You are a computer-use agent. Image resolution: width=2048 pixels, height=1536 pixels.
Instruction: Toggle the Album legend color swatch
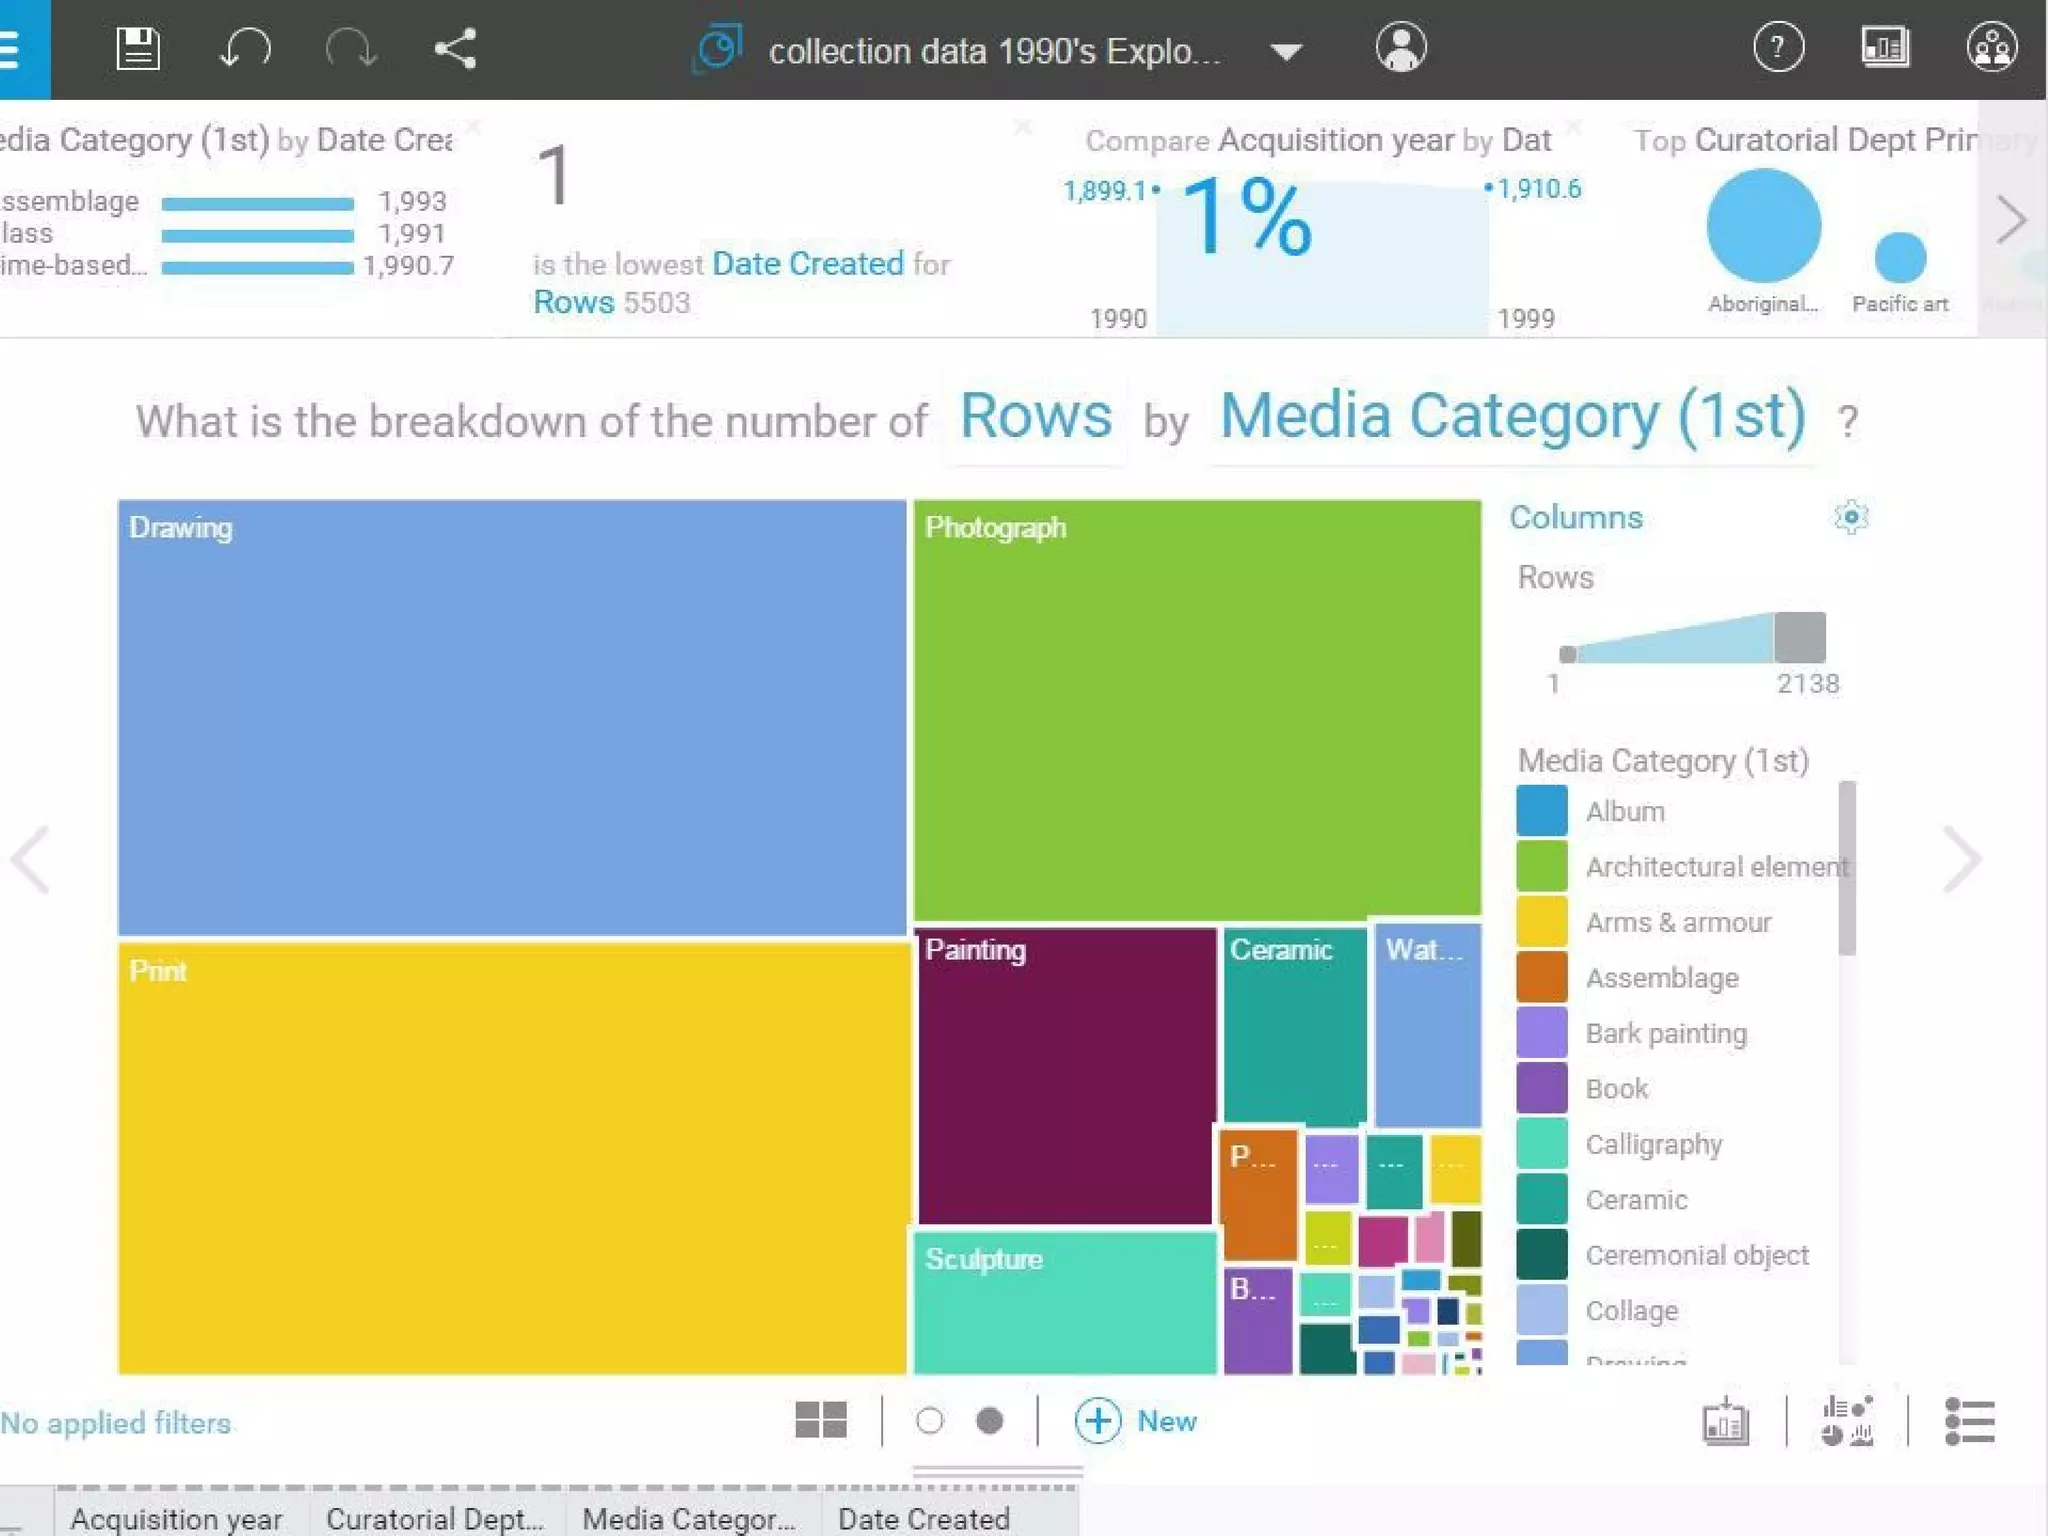pyautogui.click(x=1541, y=811)
